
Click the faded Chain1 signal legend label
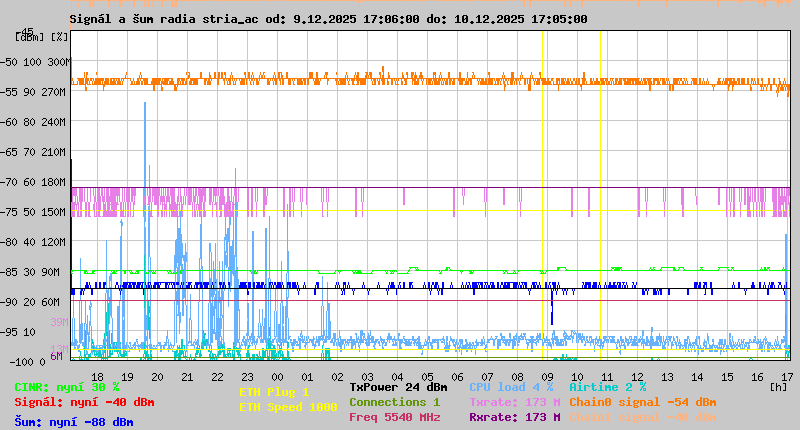(x=643, y=417)
